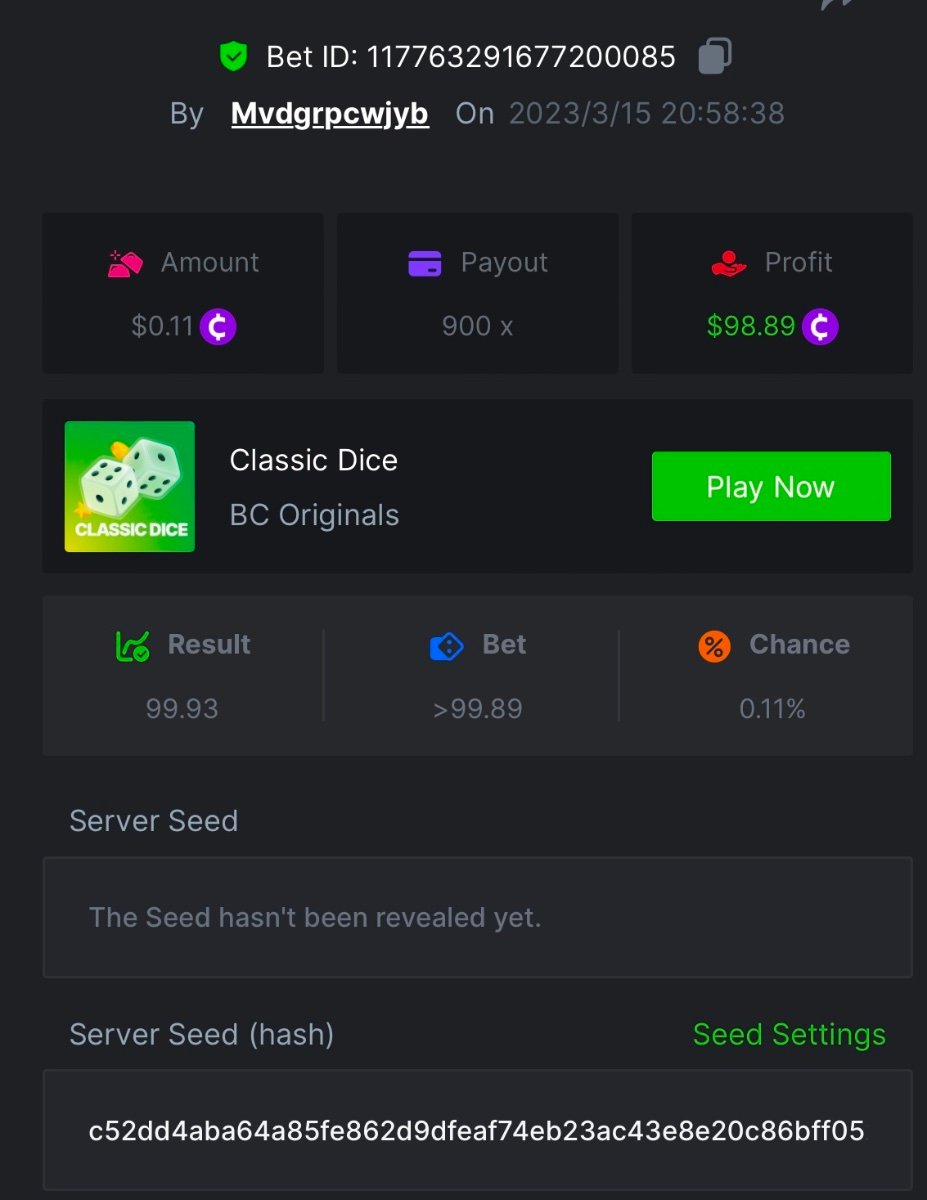Open Seed Settings link
927x1200 pixels.
789,1034
